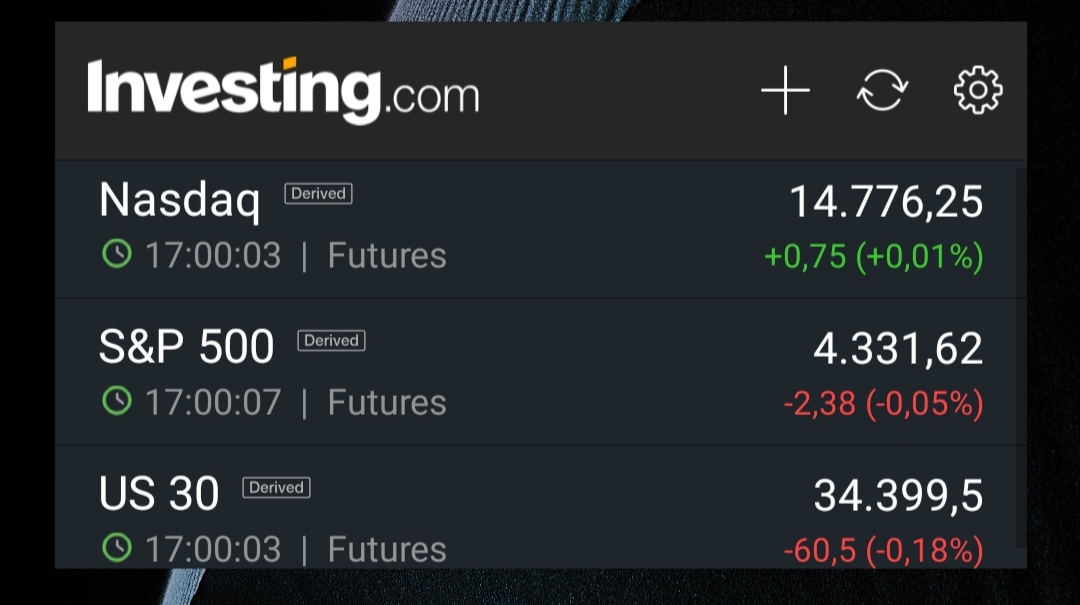This screenshot has height=605, width=1080.
Task: Open the S&P 500 instrument name
Action: 187,347
